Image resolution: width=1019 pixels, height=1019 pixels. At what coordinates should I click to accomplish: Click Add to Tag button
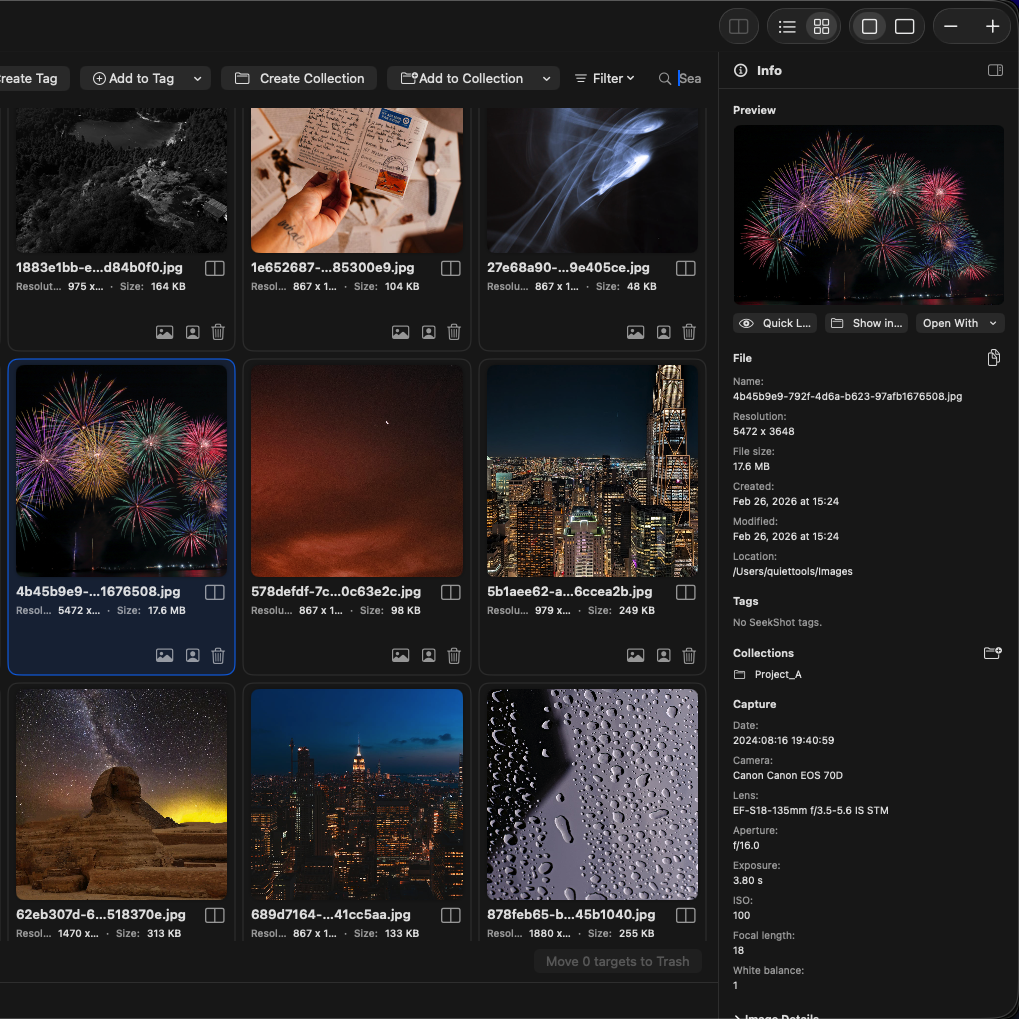pos(133,79)
